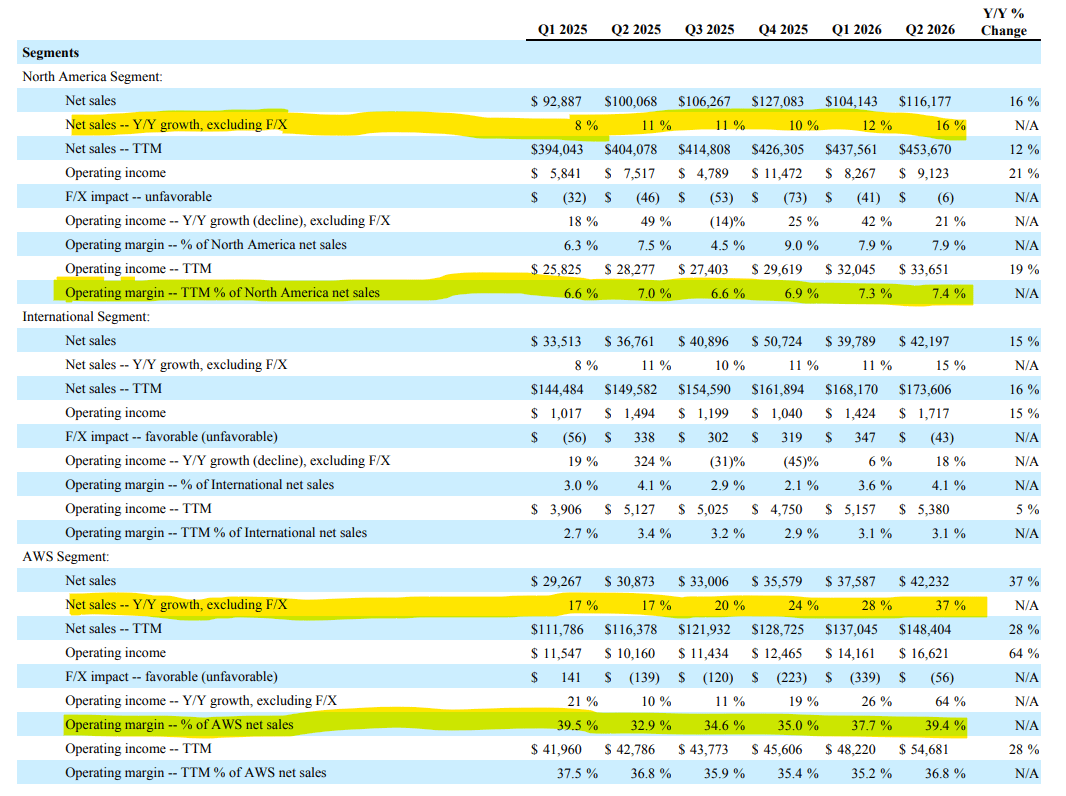Click AWS operating income $ 16,621
This screenshot has height=796, width=1066.
924,653
